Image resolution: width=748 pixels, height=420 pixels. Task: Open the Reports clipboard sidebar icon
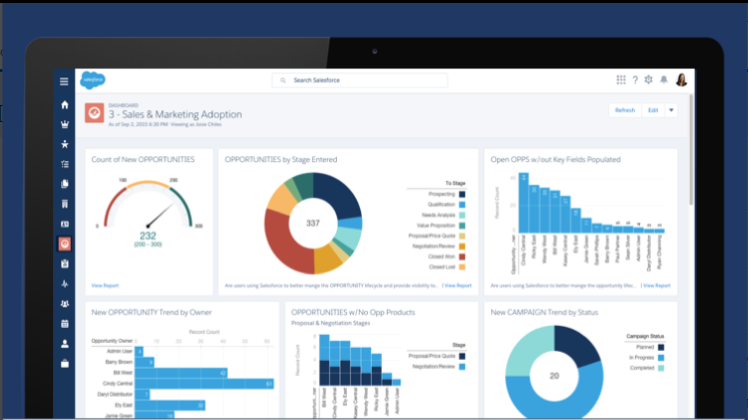[64, 263]
